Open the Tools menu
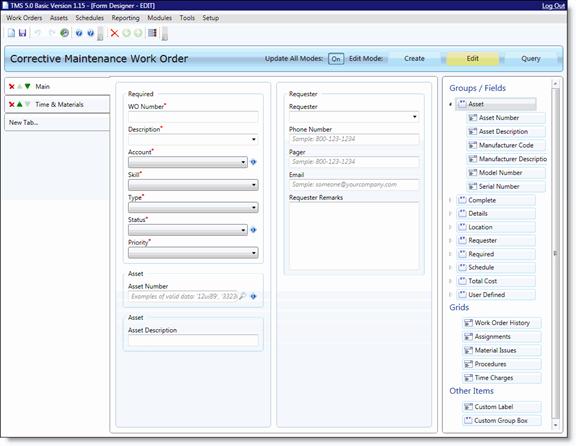Viewport: 576px width, 446px height. pyautogui.click(x=187, y=18)
